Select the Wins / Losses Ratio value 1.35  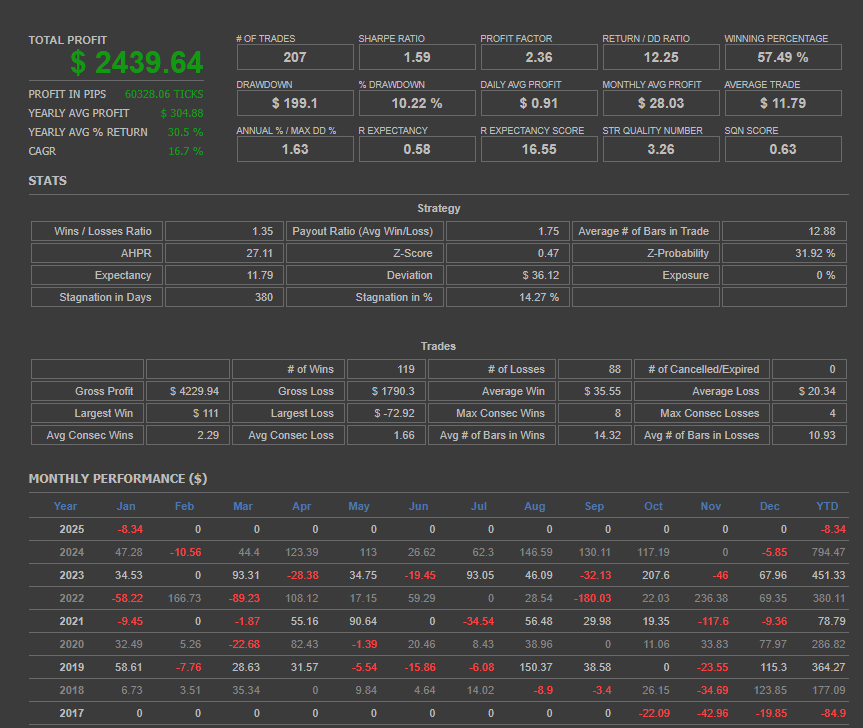tap(263, 231)
